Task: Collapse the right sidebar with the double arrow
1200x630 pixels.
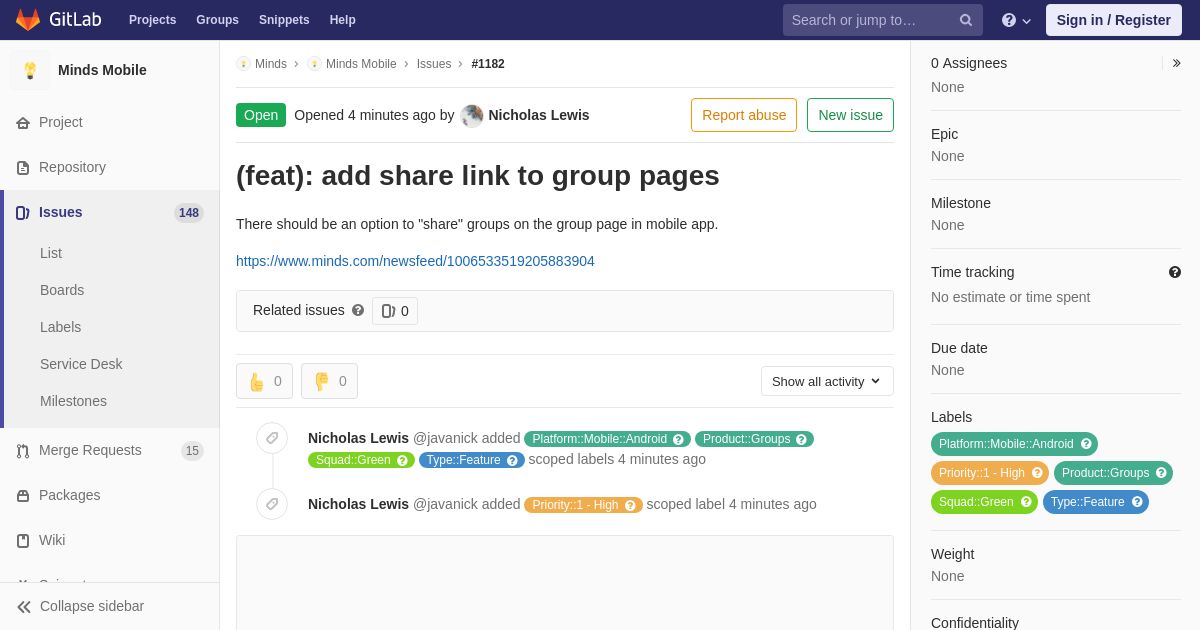Action: 1176,63
